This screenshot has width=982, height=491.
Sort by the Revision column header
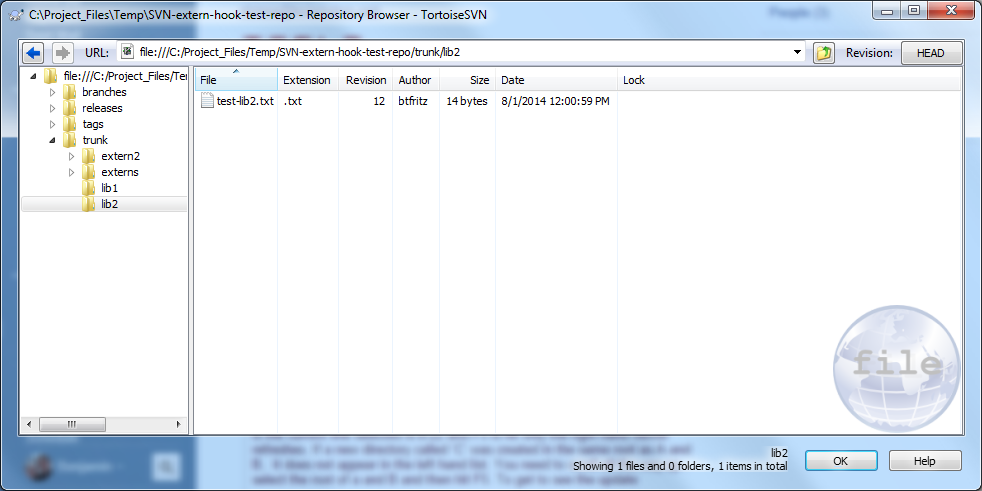tap(366, 80)
